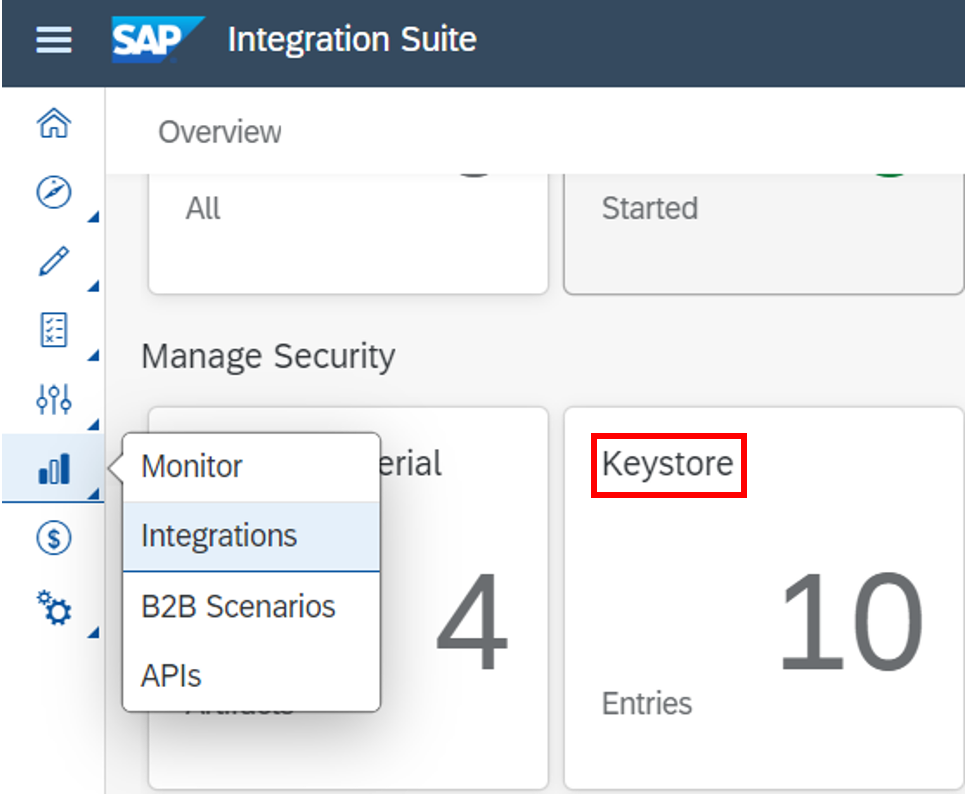Viewport: 966px width, 796px height.
Task: Select the Configure sliders icon
Action: [53, 399]
